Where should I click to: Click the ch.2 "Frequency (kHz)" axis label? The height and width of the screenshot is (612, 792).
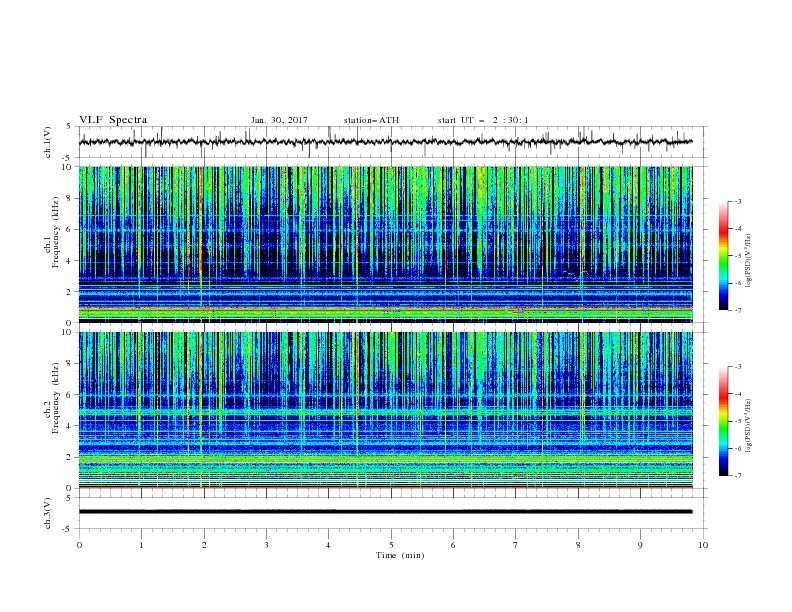(56, 398)
